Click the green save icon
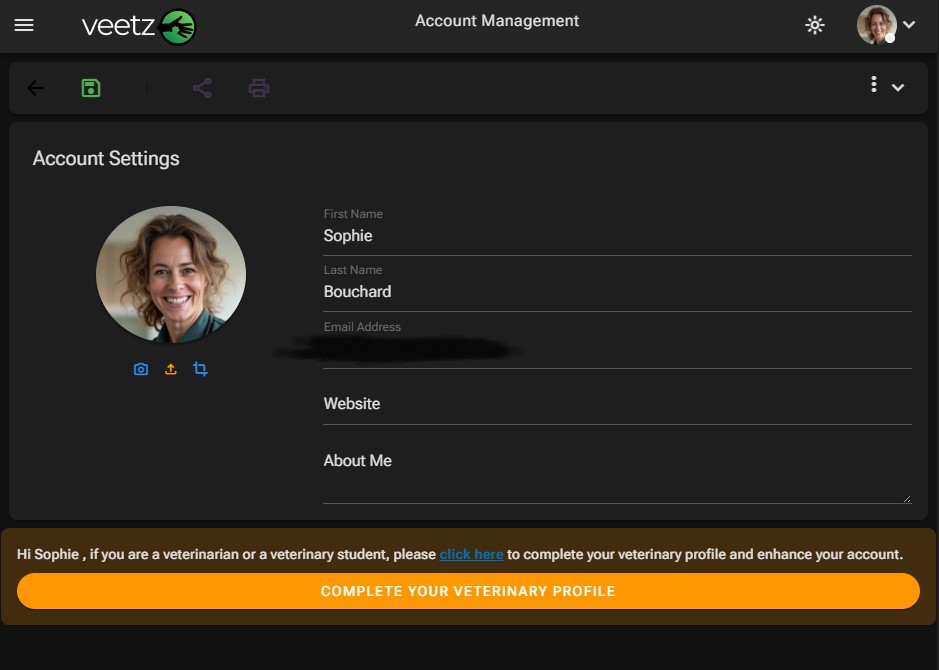Screen dimensions: 939x670 (x=90, y=88)
